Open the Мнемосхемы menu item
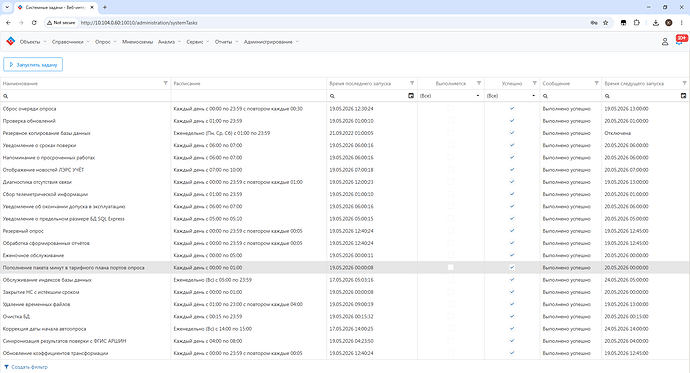This screenshot has width=690, height=373. pyautogui.click(x=137, y=42)
